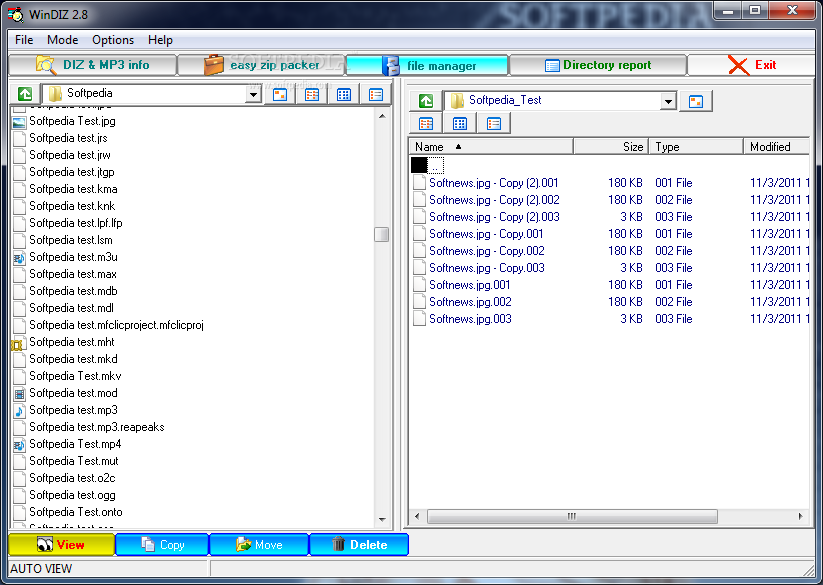Viewport: 823px width, 585px height.
Task: Sort by the Modified column header
Action: [x=777, y=146]
